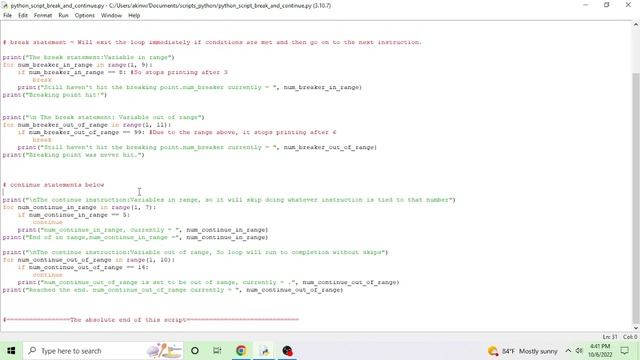This screenshot has height=360, width=640.
Task: Open the notifications action center
Action: pyautogui.click(x=624, y=351)
